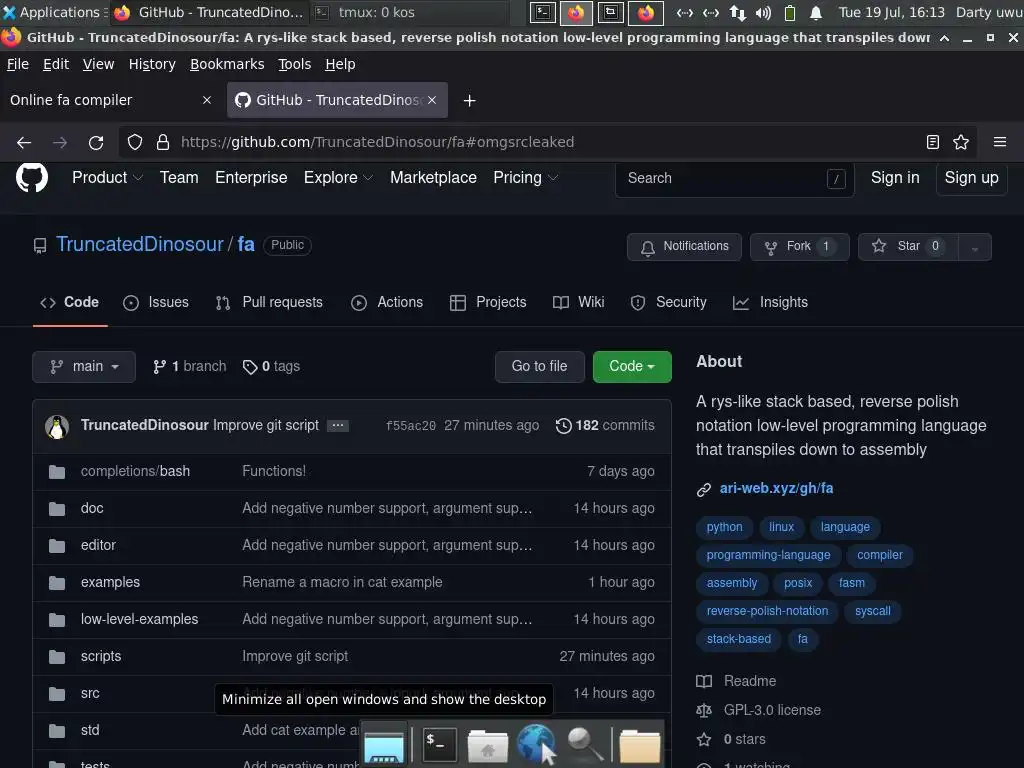
Task: Click the URL address bar
Action: 546,142
